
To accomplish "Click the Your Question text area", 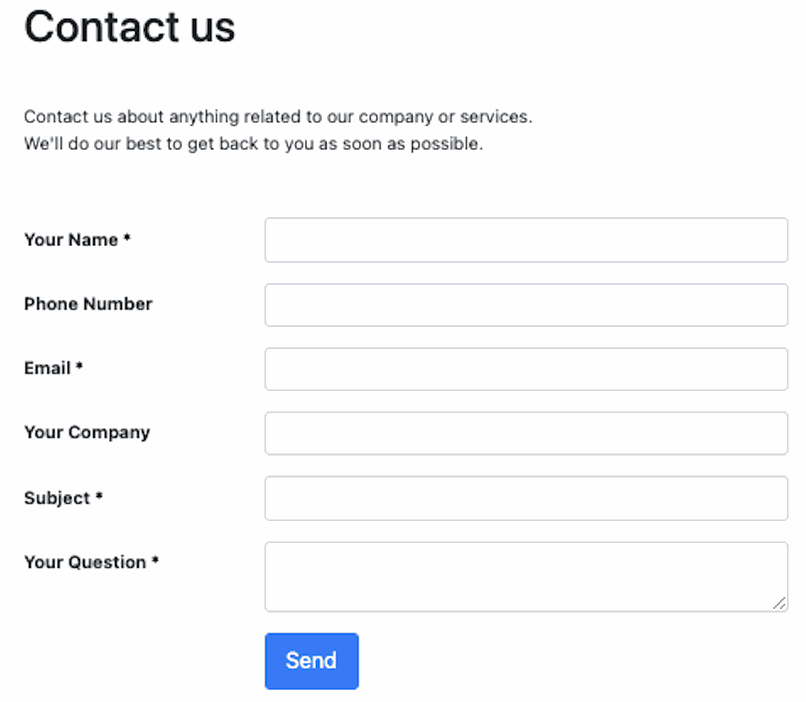I will 526,576.
